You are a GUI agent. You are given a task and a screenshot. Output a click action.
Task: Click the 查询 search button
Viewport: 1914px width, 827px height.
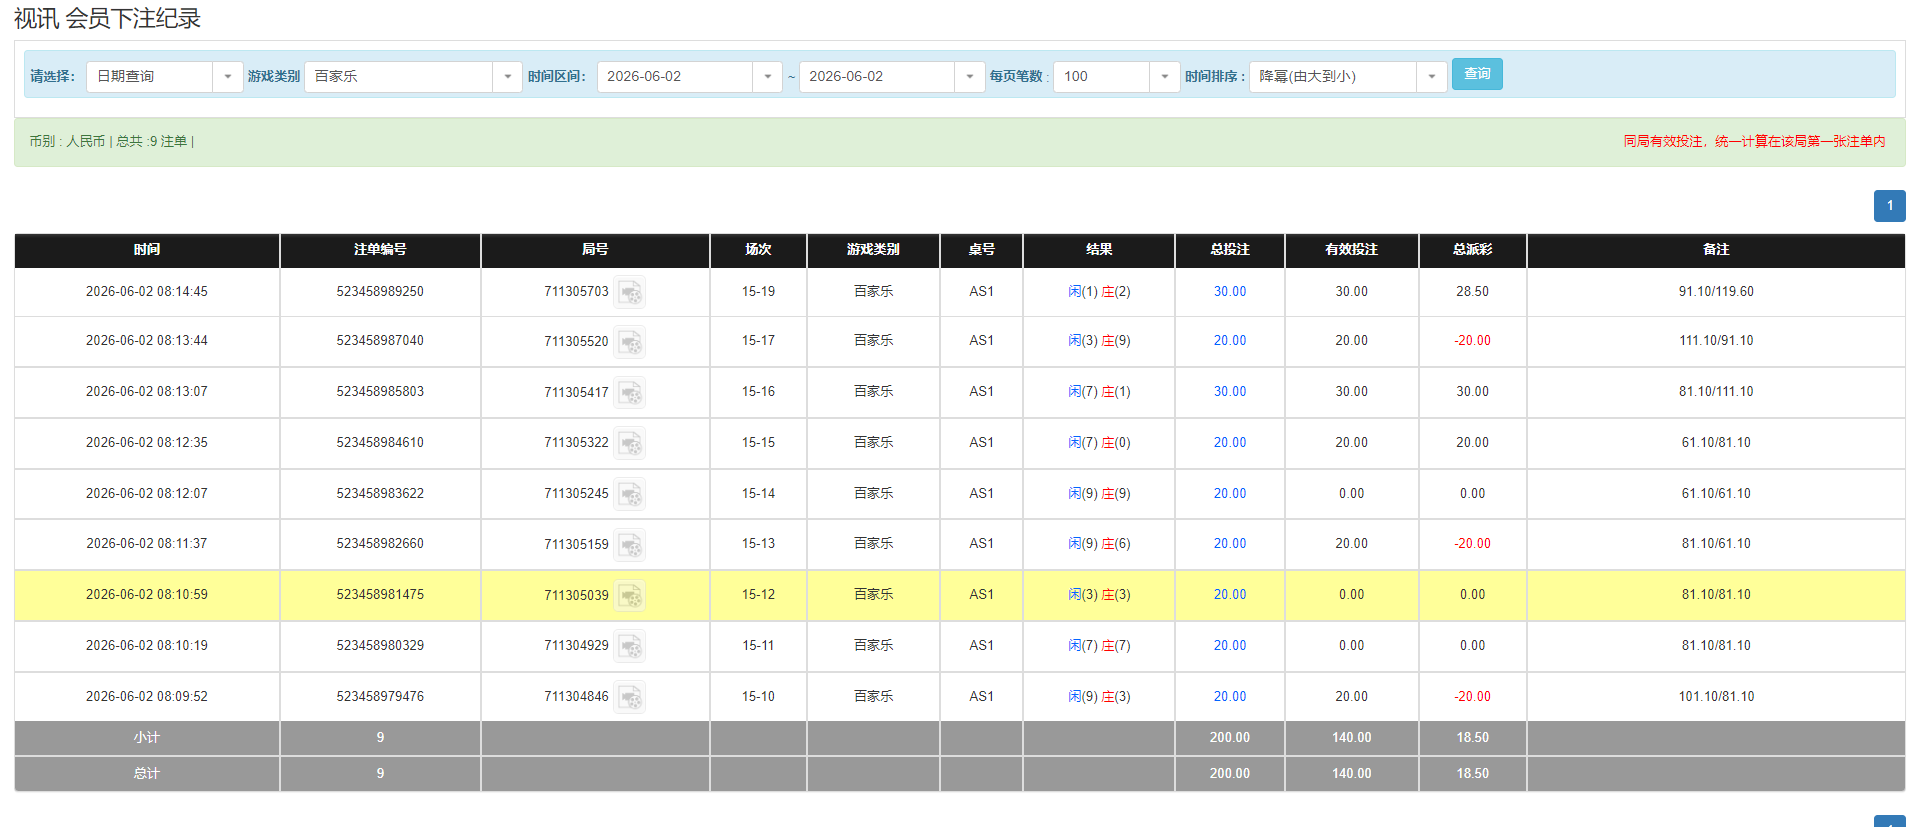click(1477, 74)
